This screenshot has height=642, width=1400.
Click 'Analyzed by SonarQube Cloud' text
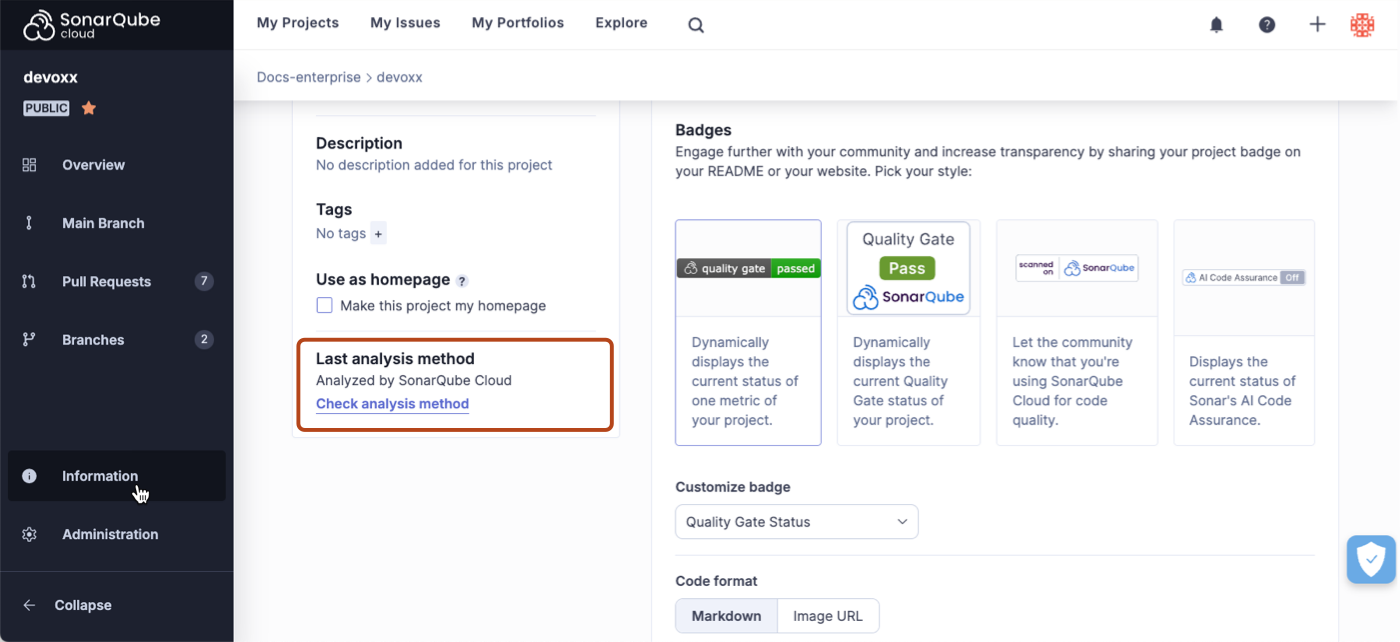pyautogui.click(x=414, y=380)
